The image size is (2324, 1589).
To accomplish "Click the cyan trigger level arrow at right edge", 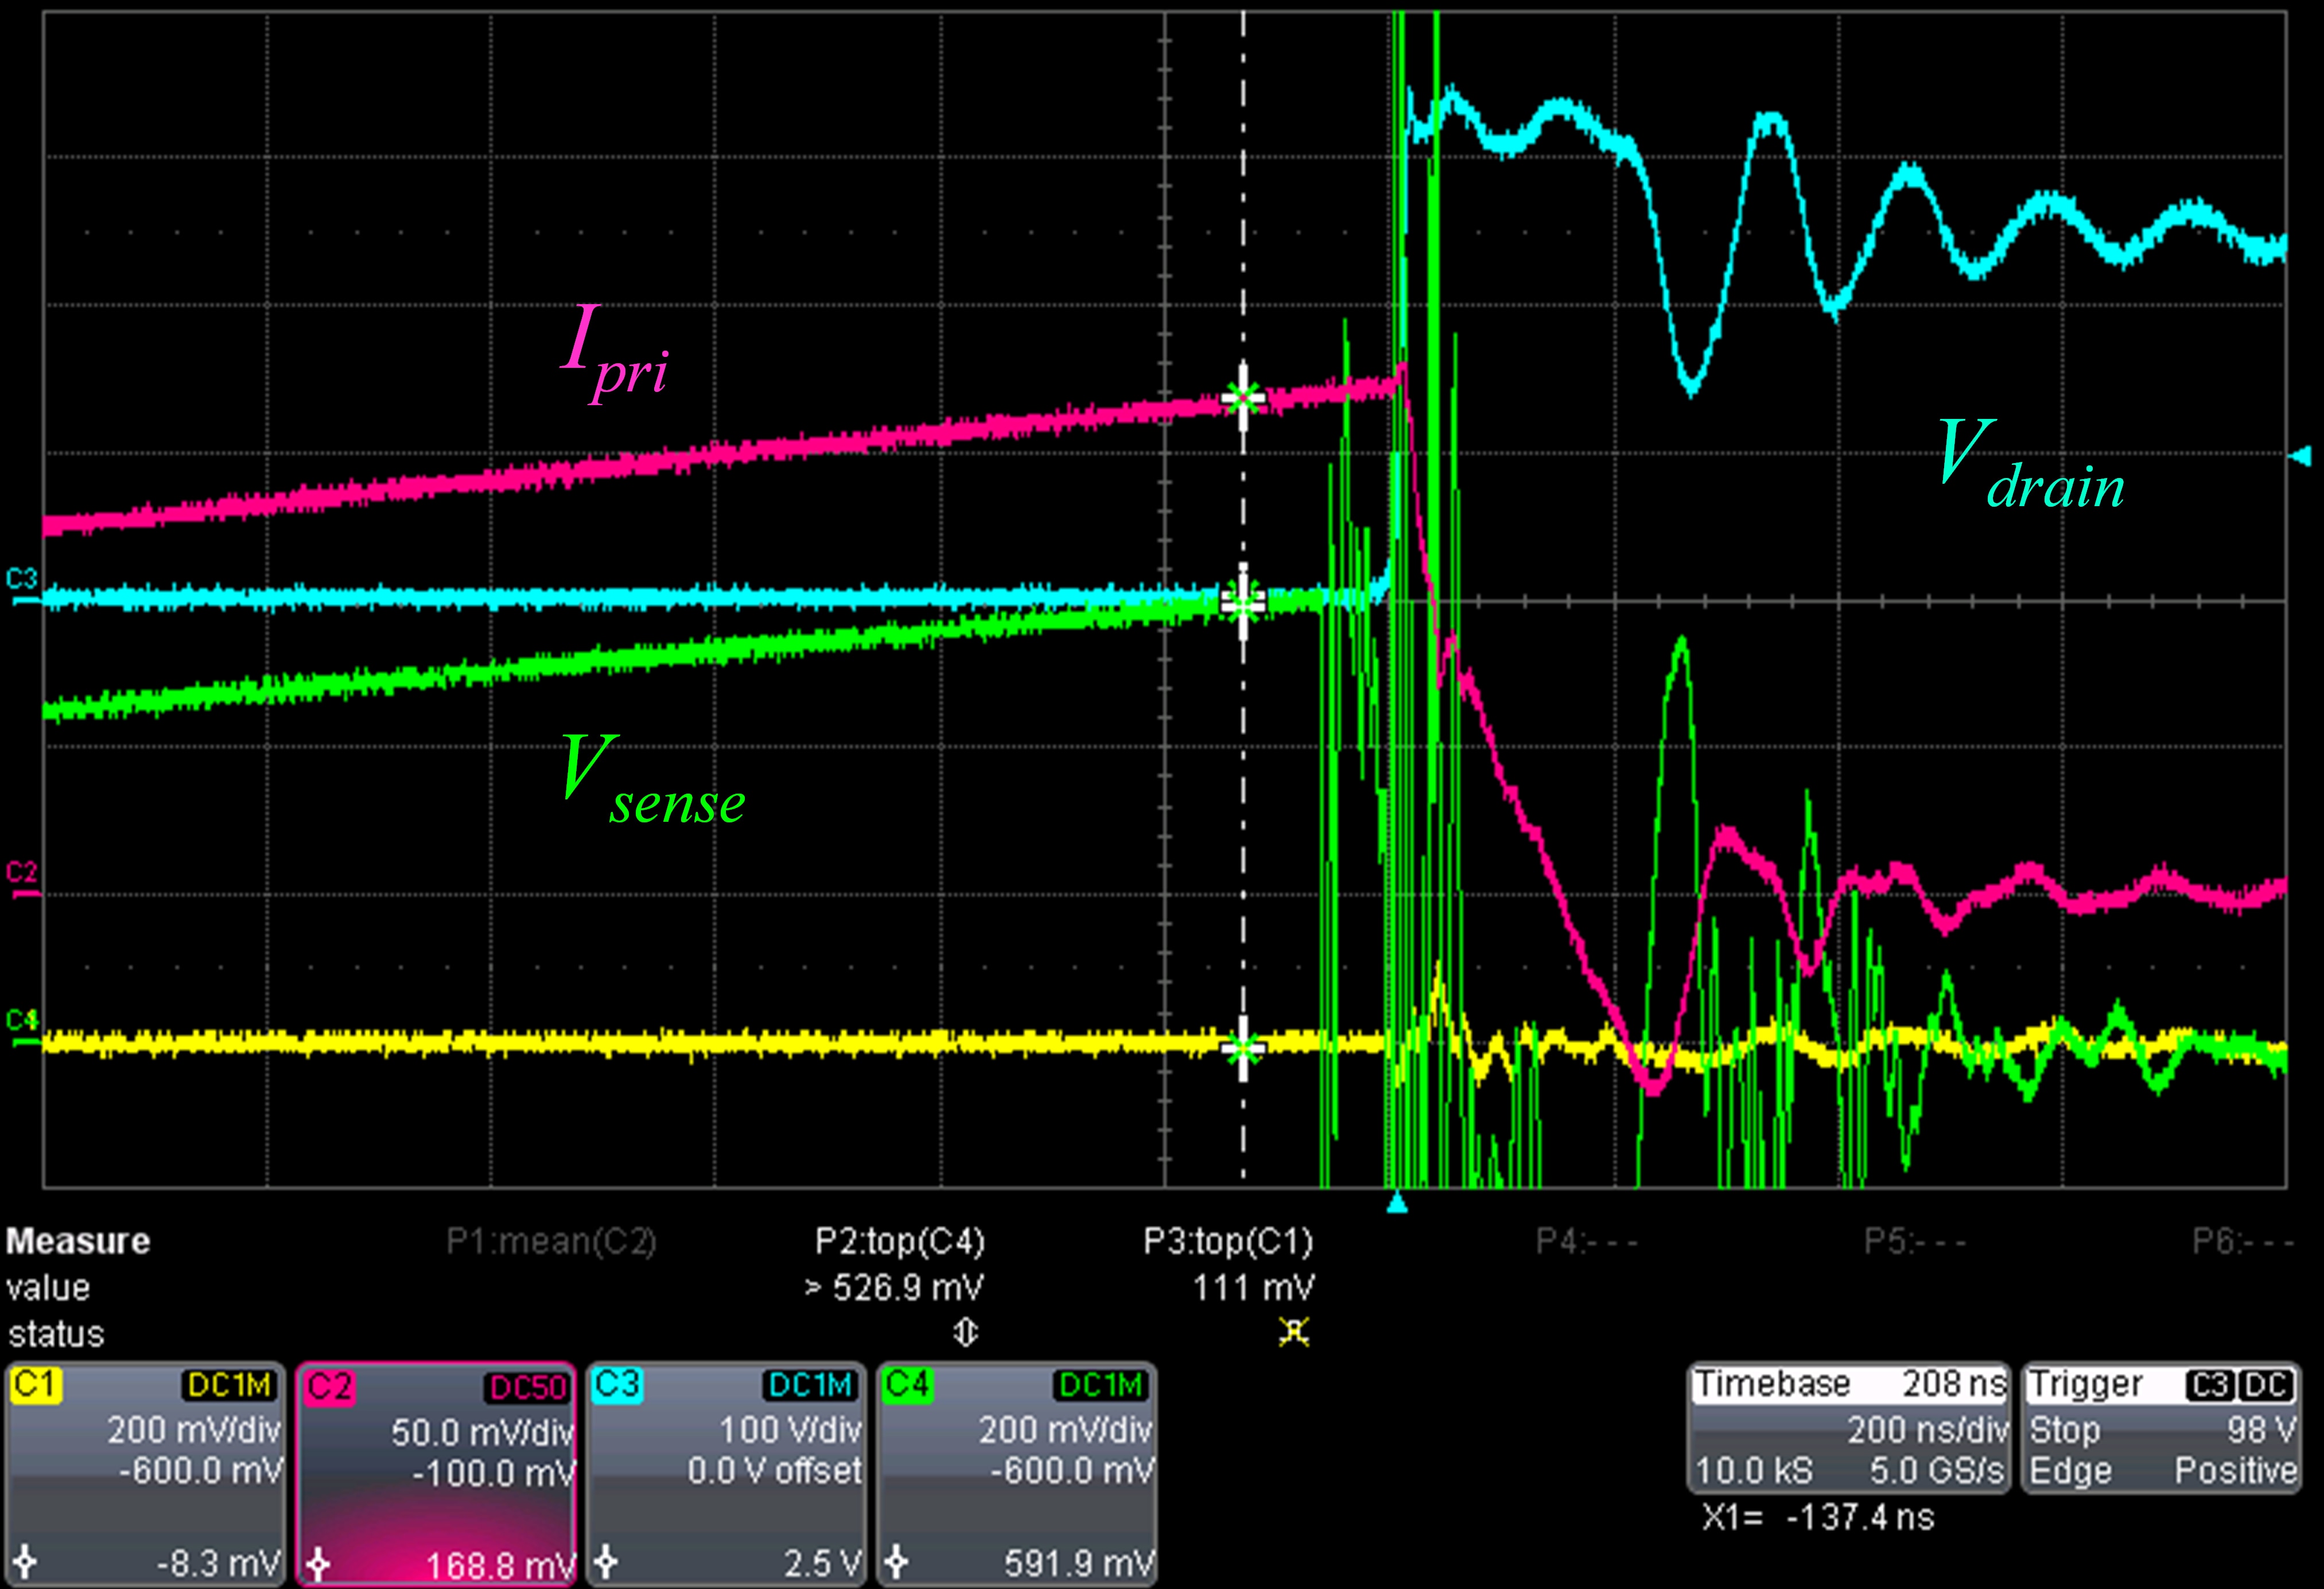I will [2300, 456].
